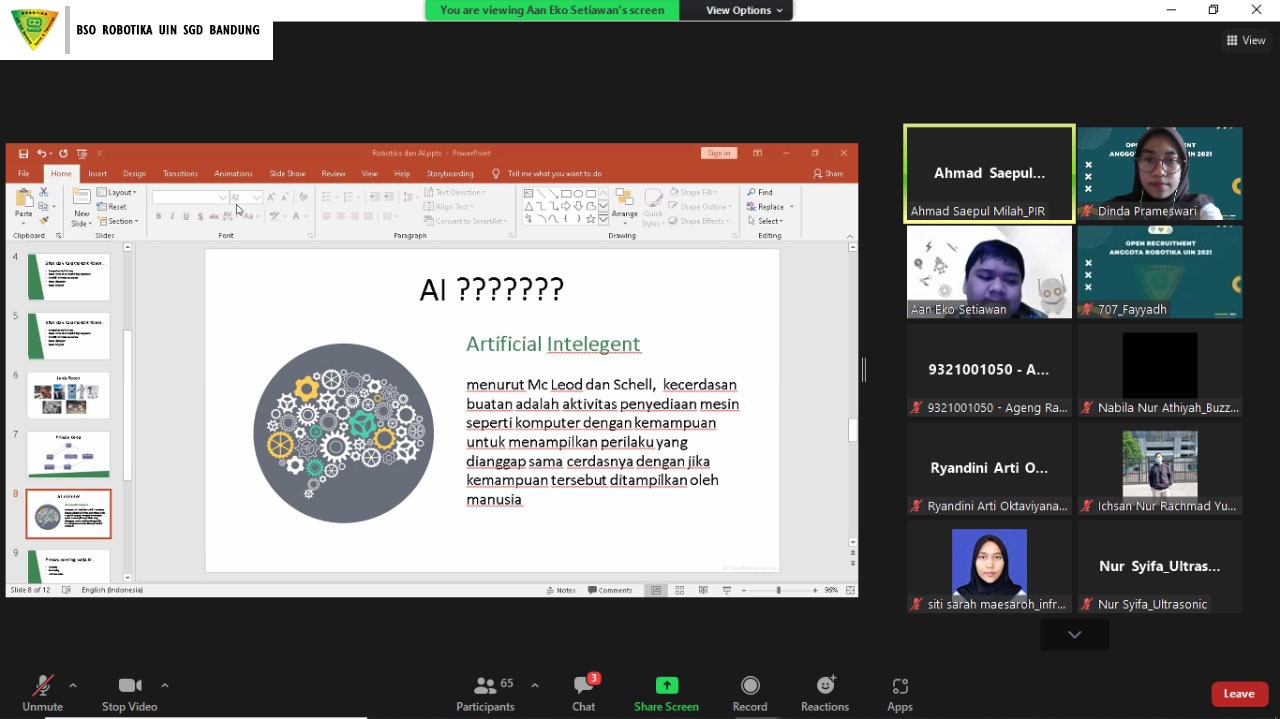The image size is (1280, 719).
Task: Click Sign in button in PowerPoint
Action: [718, 153]
